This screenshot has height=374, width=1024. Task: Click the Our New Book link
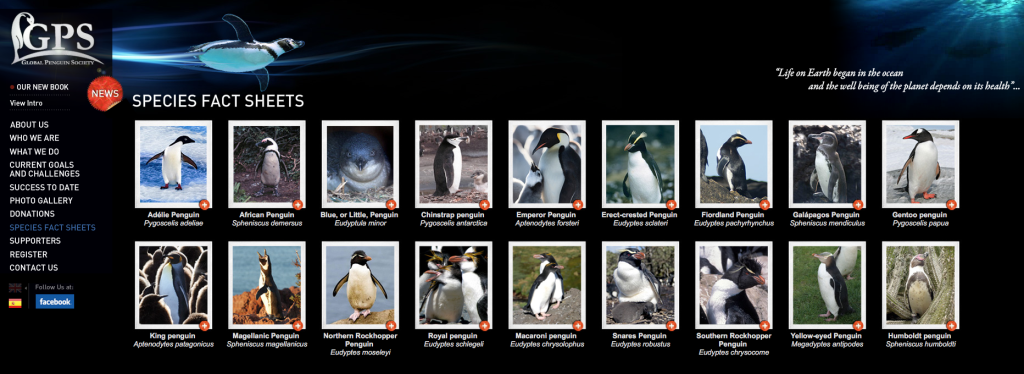[x=42, y=87]
